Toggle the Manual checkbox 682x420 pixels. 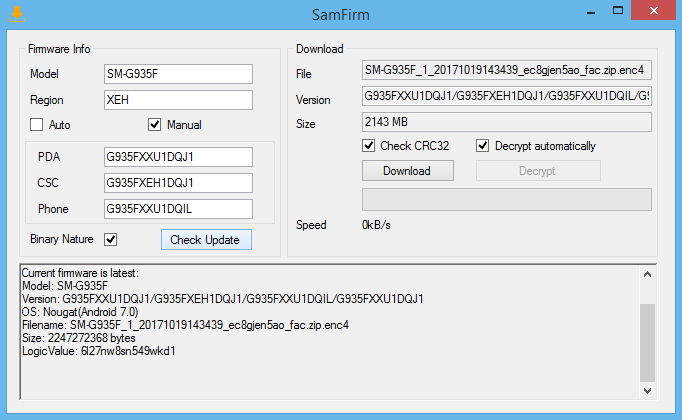click(x=154, y=125)
